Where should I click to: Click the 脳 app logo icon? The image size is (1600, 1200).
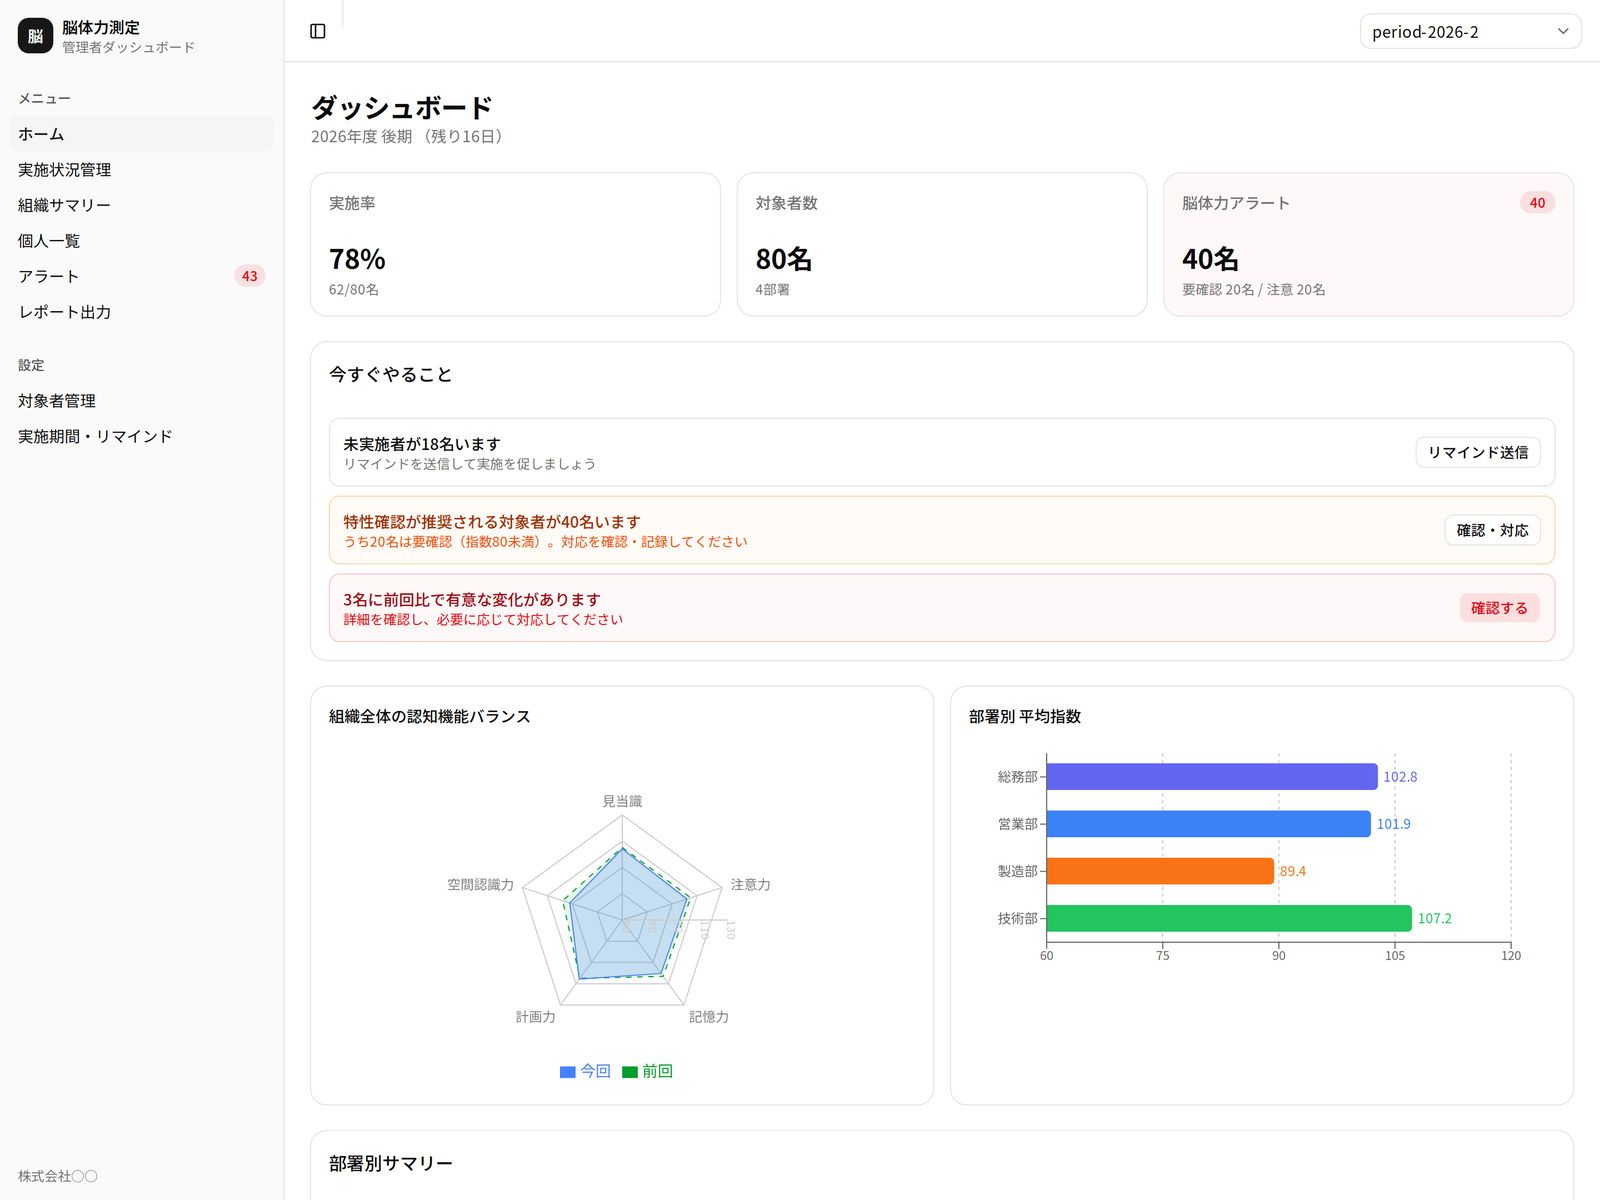click(35, 36)
